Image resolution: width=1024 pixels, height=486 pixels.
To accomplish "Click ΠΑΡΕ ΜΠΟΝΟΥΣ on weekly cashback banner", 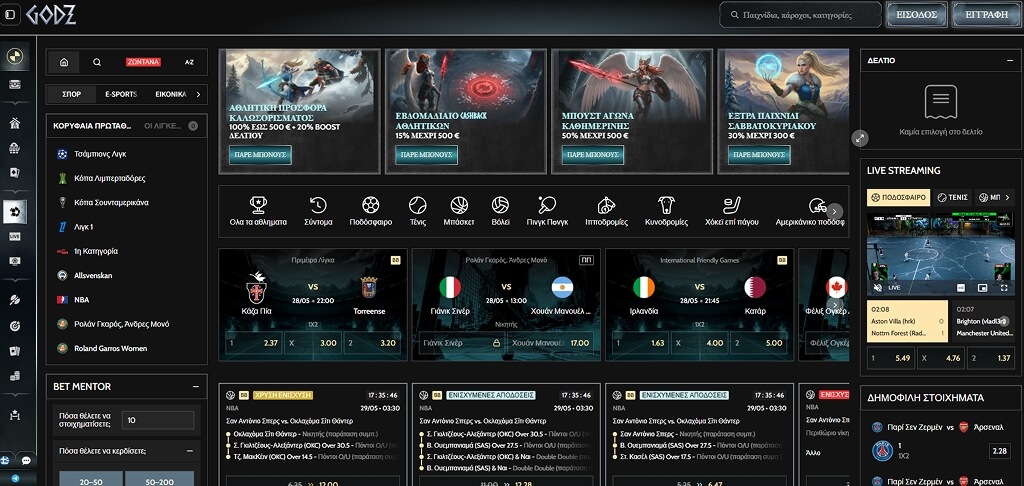I will (x=426, y=155).
